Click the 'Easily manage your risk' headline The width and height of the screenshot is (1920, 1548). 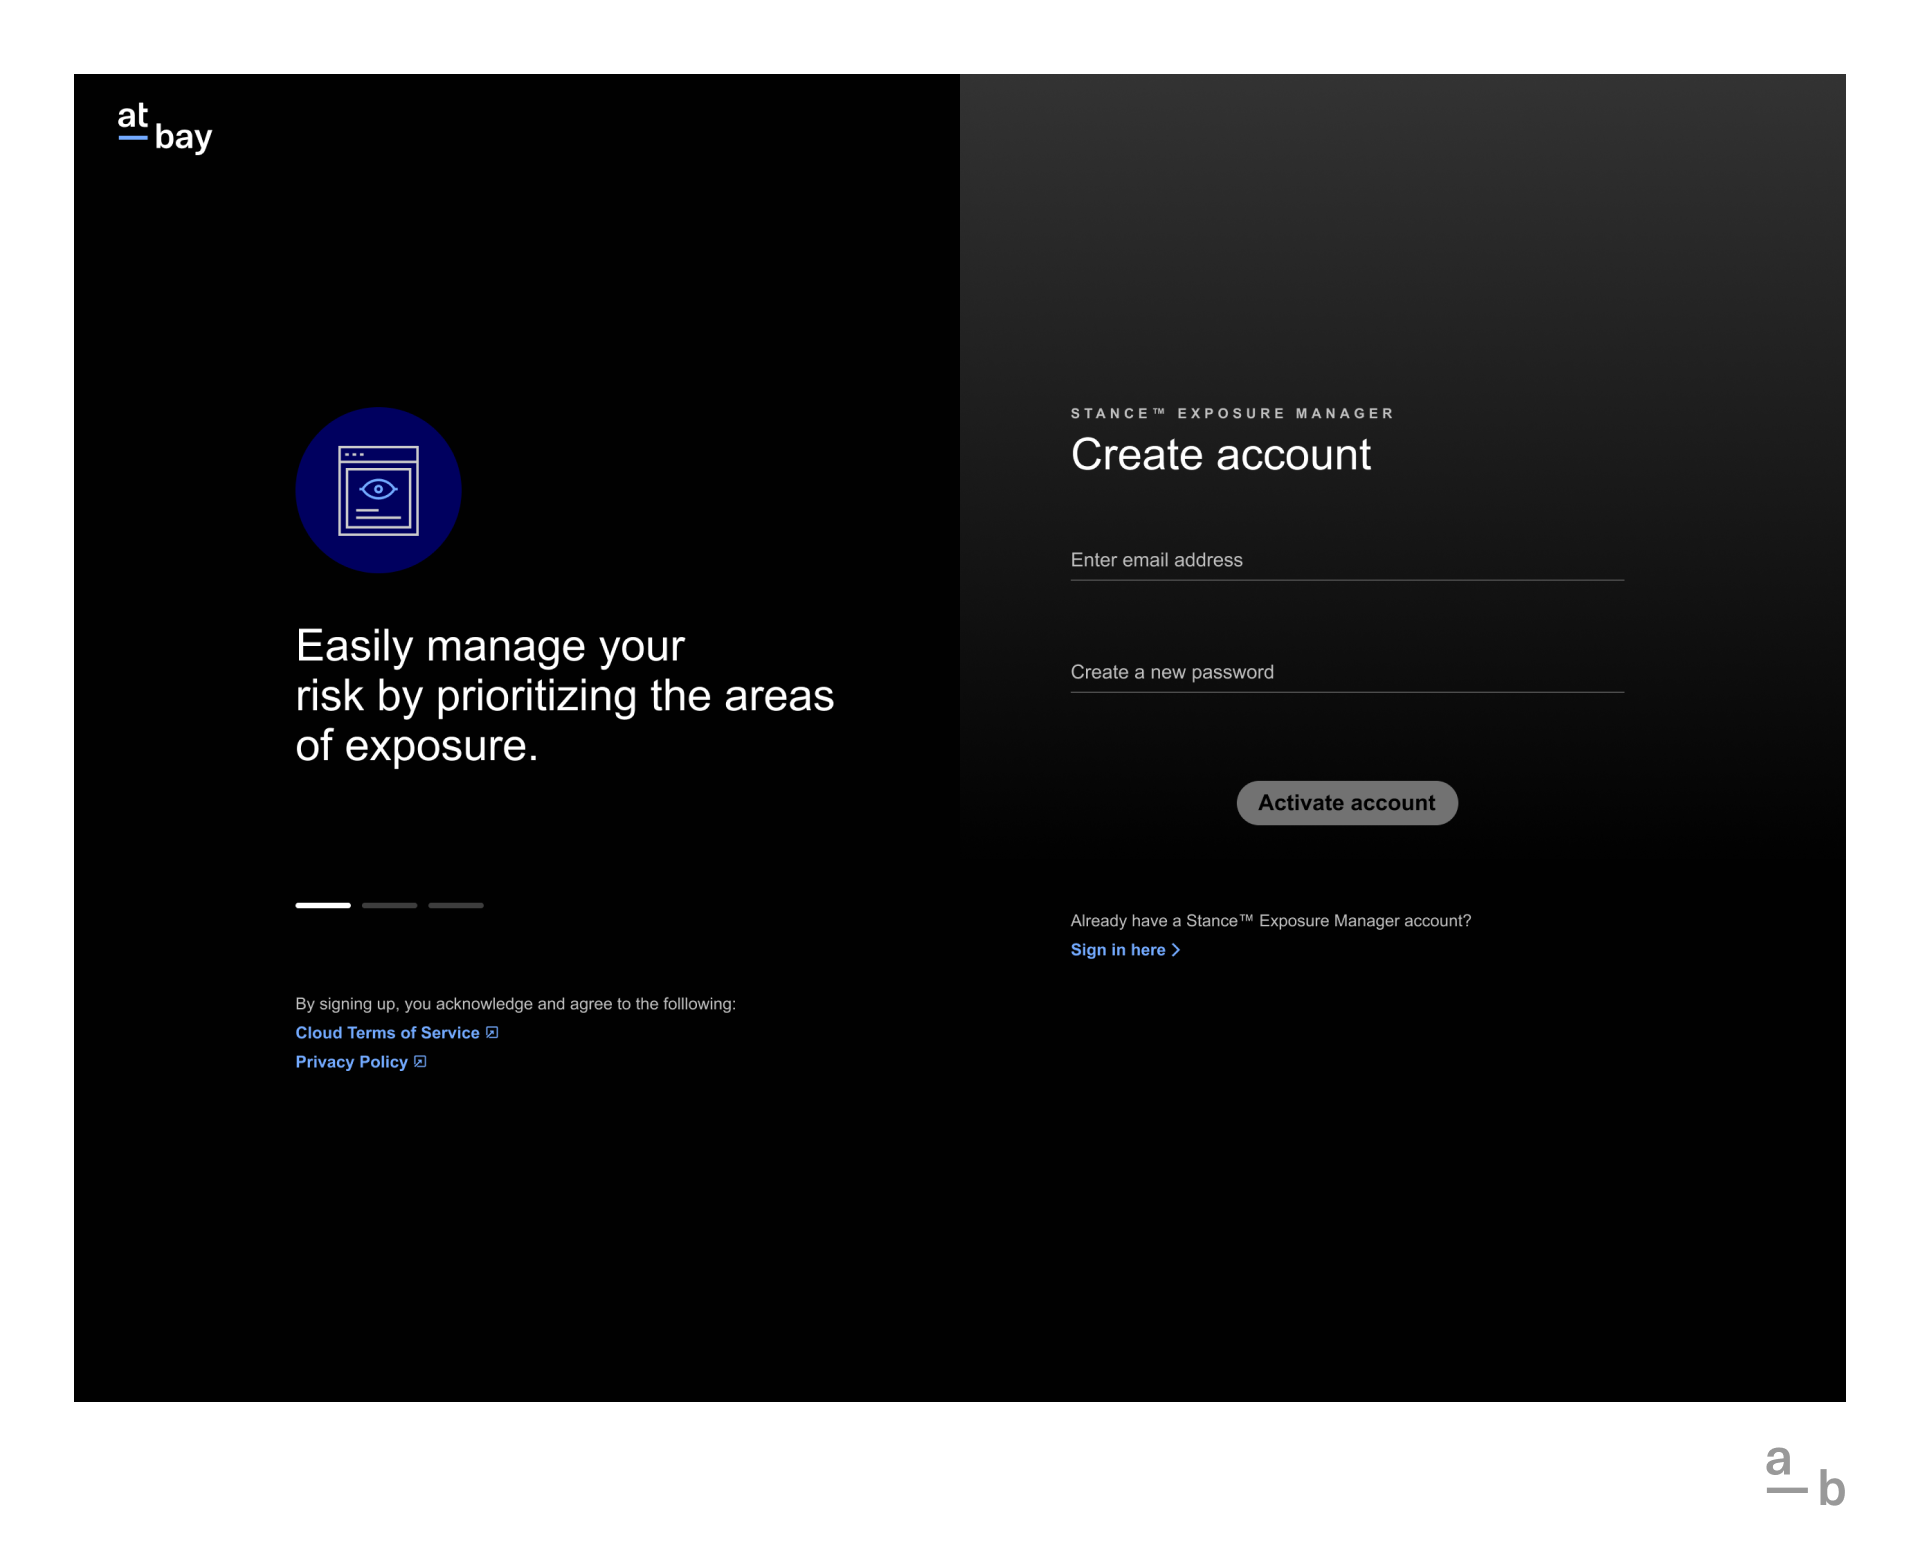point(564,696)
